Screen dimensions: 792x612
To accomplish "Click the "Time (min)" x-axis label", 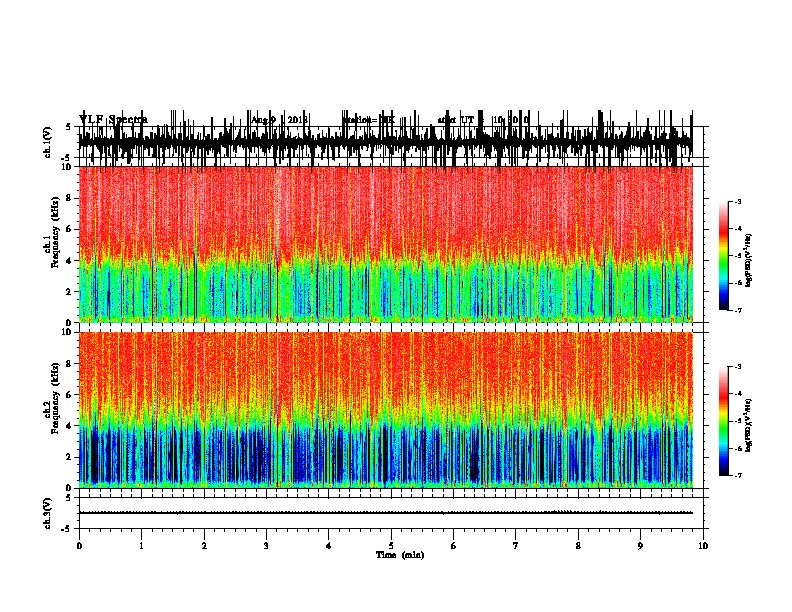I will click(400, 555).
